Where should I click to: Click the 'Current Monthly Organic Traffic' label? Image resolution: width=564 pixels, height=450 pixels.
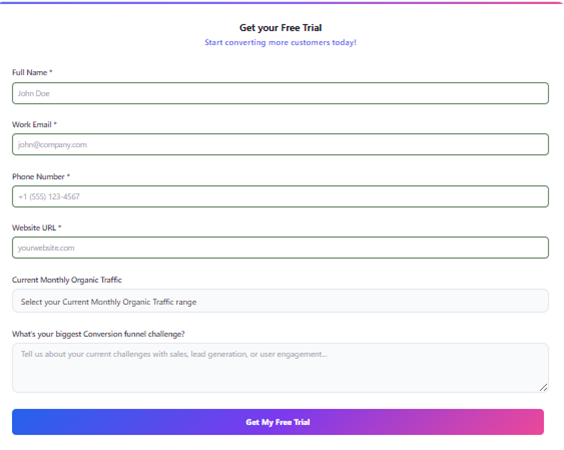[x=67, y=280]
